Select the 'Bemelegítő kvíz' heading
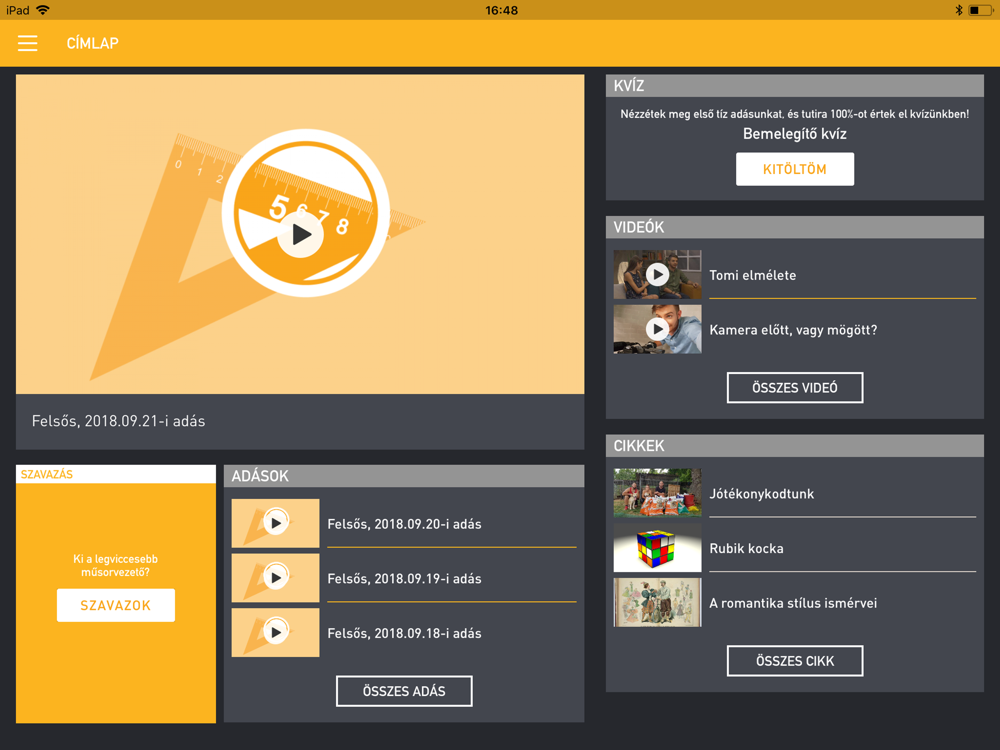 click(x=795, y=134)
